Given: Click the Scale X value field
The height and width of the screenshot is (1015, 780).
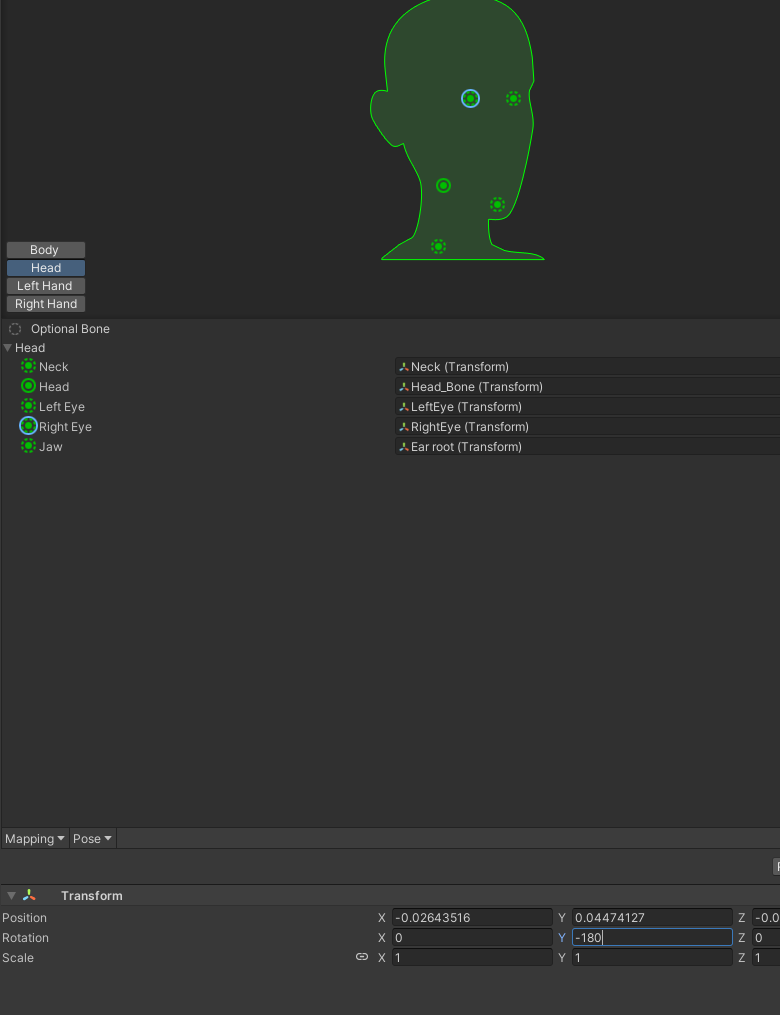Looking at the screenshot, I should [472, 957].
